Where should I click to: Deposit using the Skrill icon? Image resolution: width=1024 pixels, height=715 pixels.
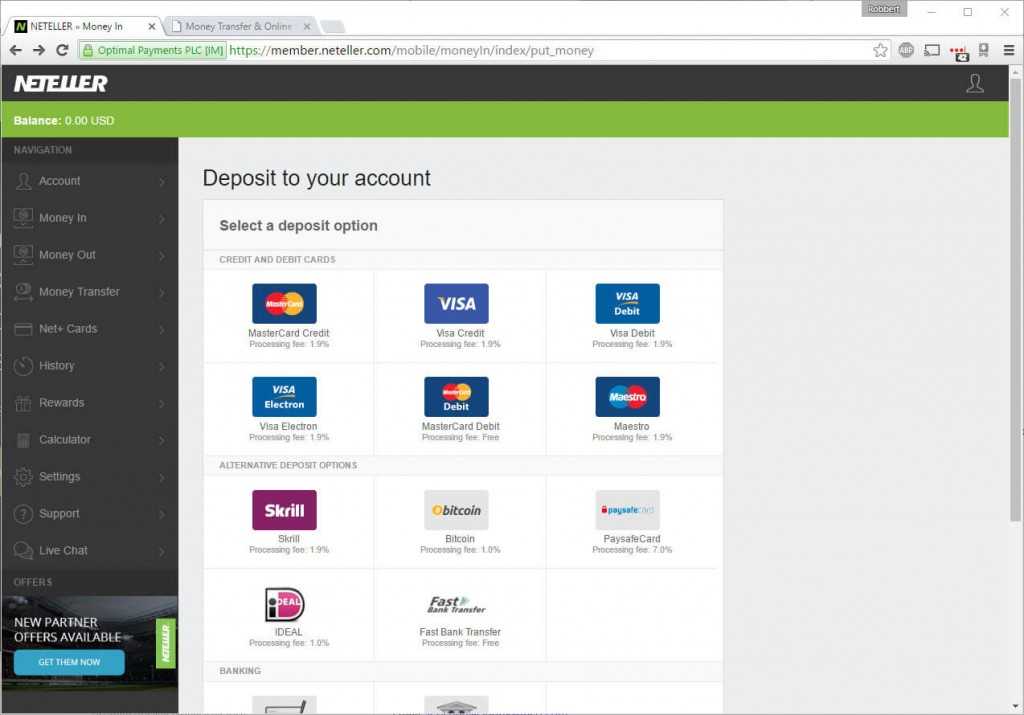284,510
